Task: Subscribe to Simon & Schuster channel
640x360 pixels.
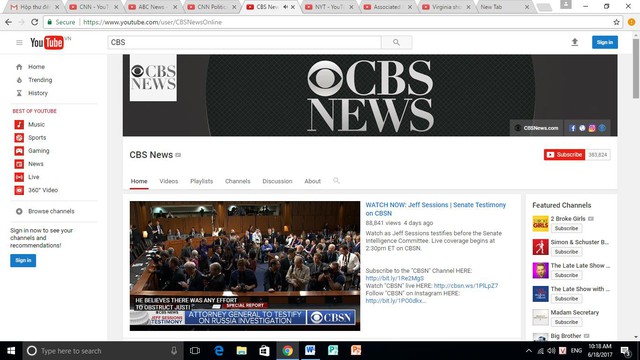Action: [566, 252]
